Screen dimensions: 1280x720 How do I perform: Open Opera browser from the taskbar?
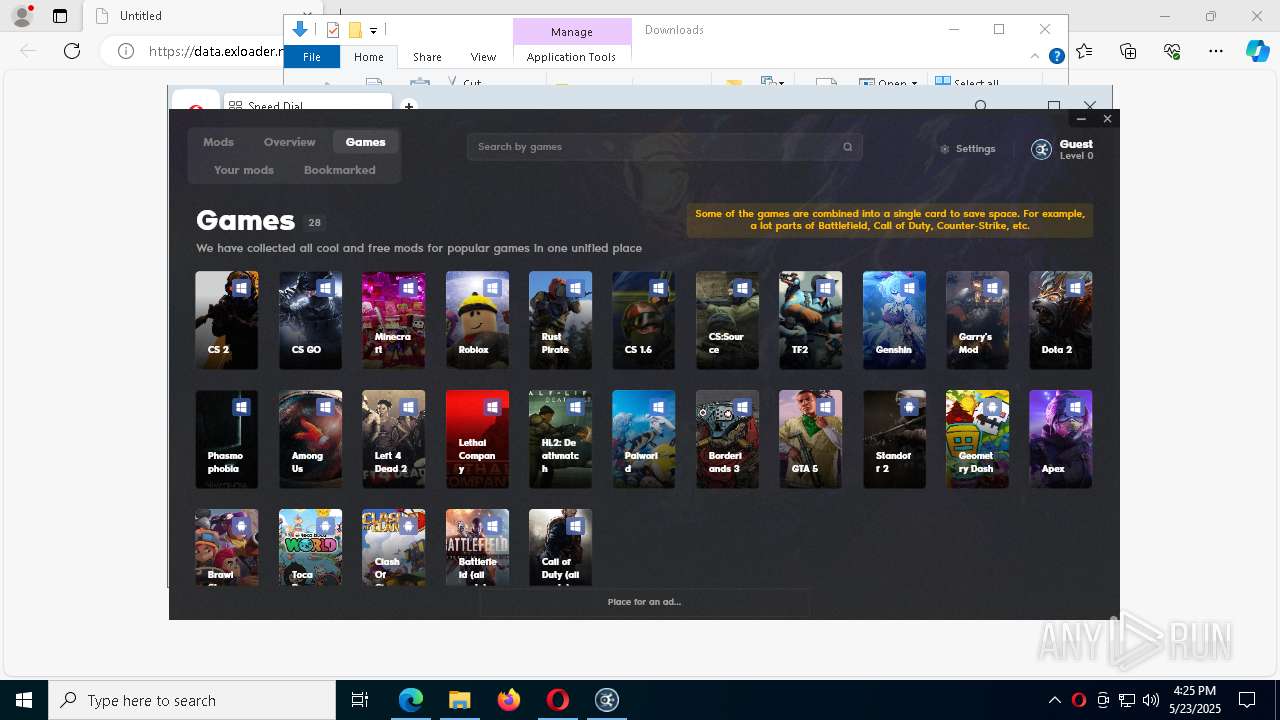558,700
